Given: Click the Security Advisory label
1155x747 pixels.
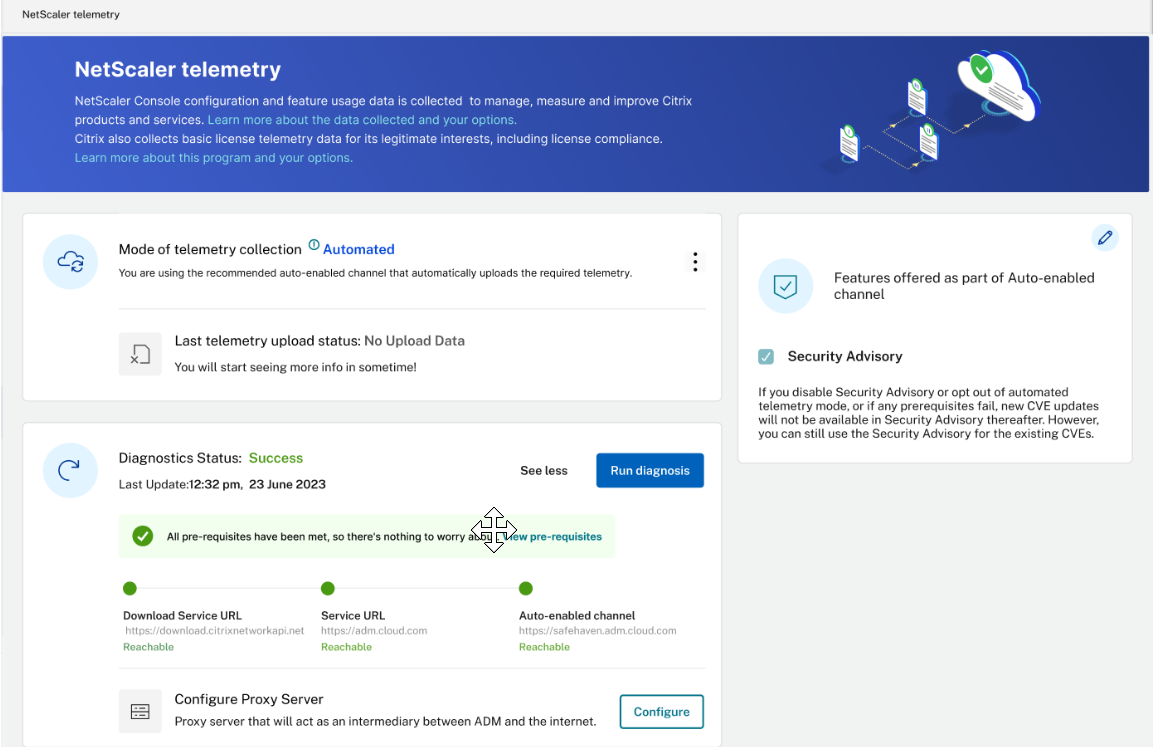Looking at the screenshot, I should [x=845, y=357].
